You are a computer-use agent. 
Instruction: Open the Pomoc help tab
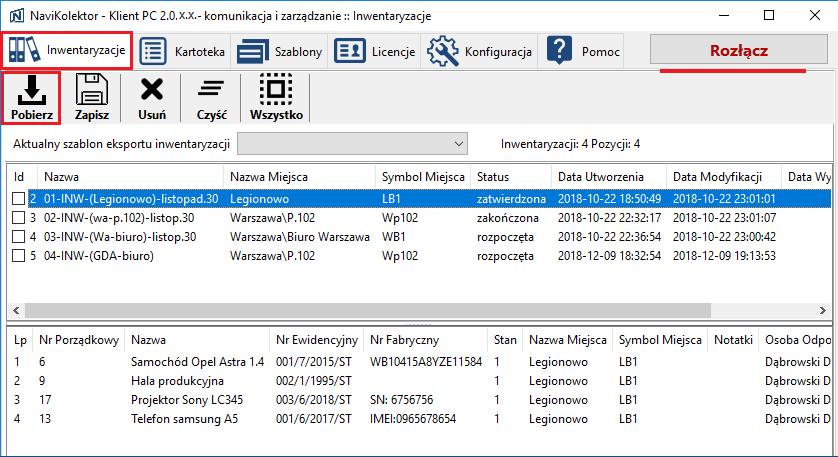tap(583, 51)
